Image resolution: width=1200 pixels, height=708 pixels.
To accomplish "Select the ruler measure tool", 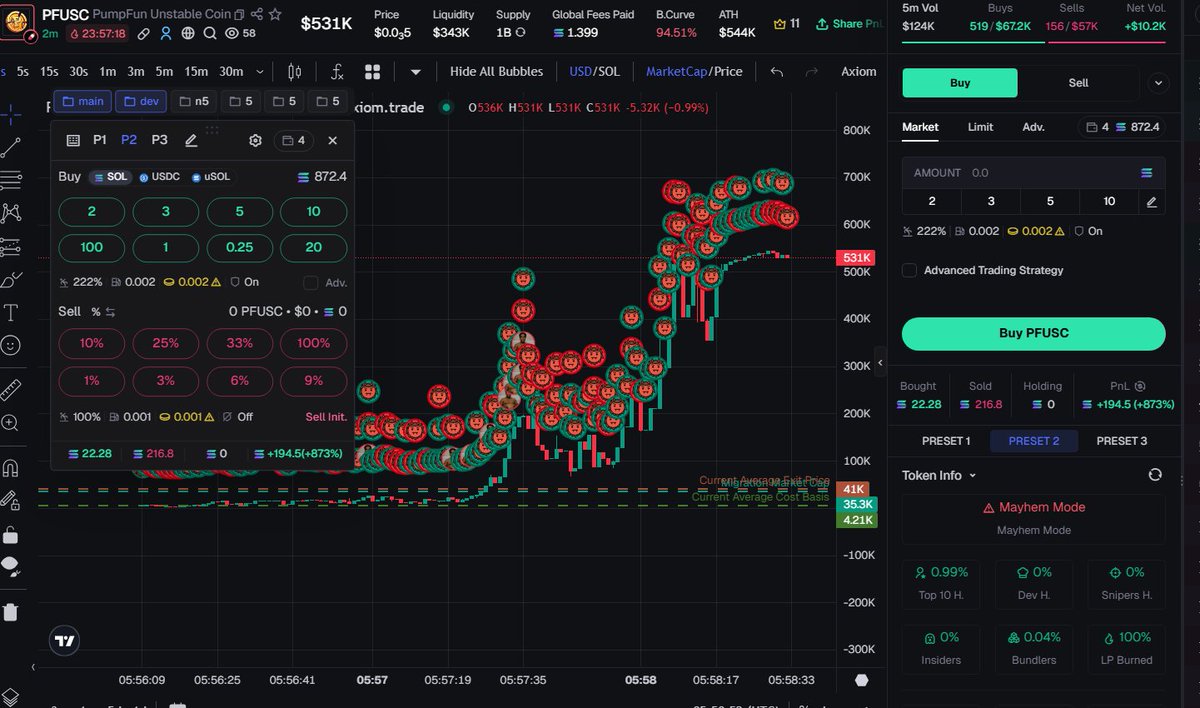I will click(x=11, y=389).
